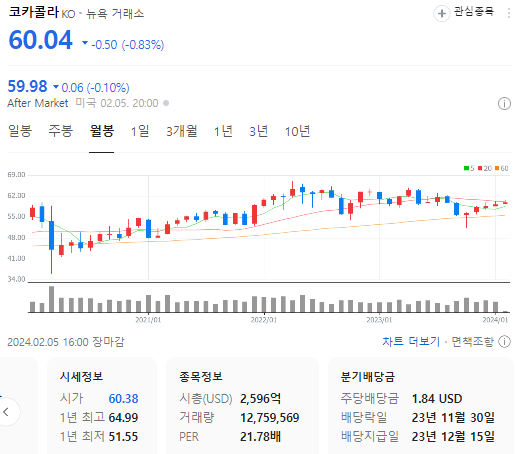515x454 pixels.
Task: Switch to the 일봉 daily candle tab
Action: tap(20, 131)
